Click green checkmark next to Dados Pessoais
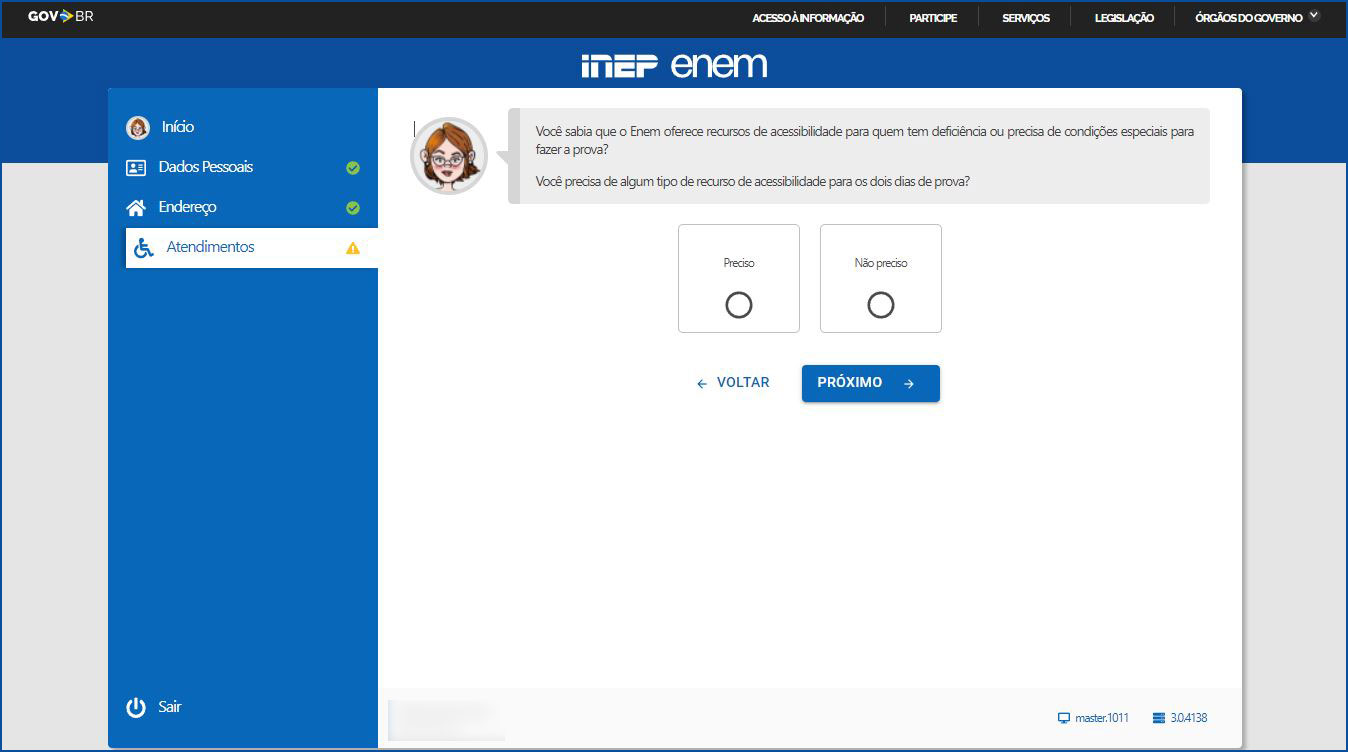Screen dimensions: 1348x752 tap(352, 168)
